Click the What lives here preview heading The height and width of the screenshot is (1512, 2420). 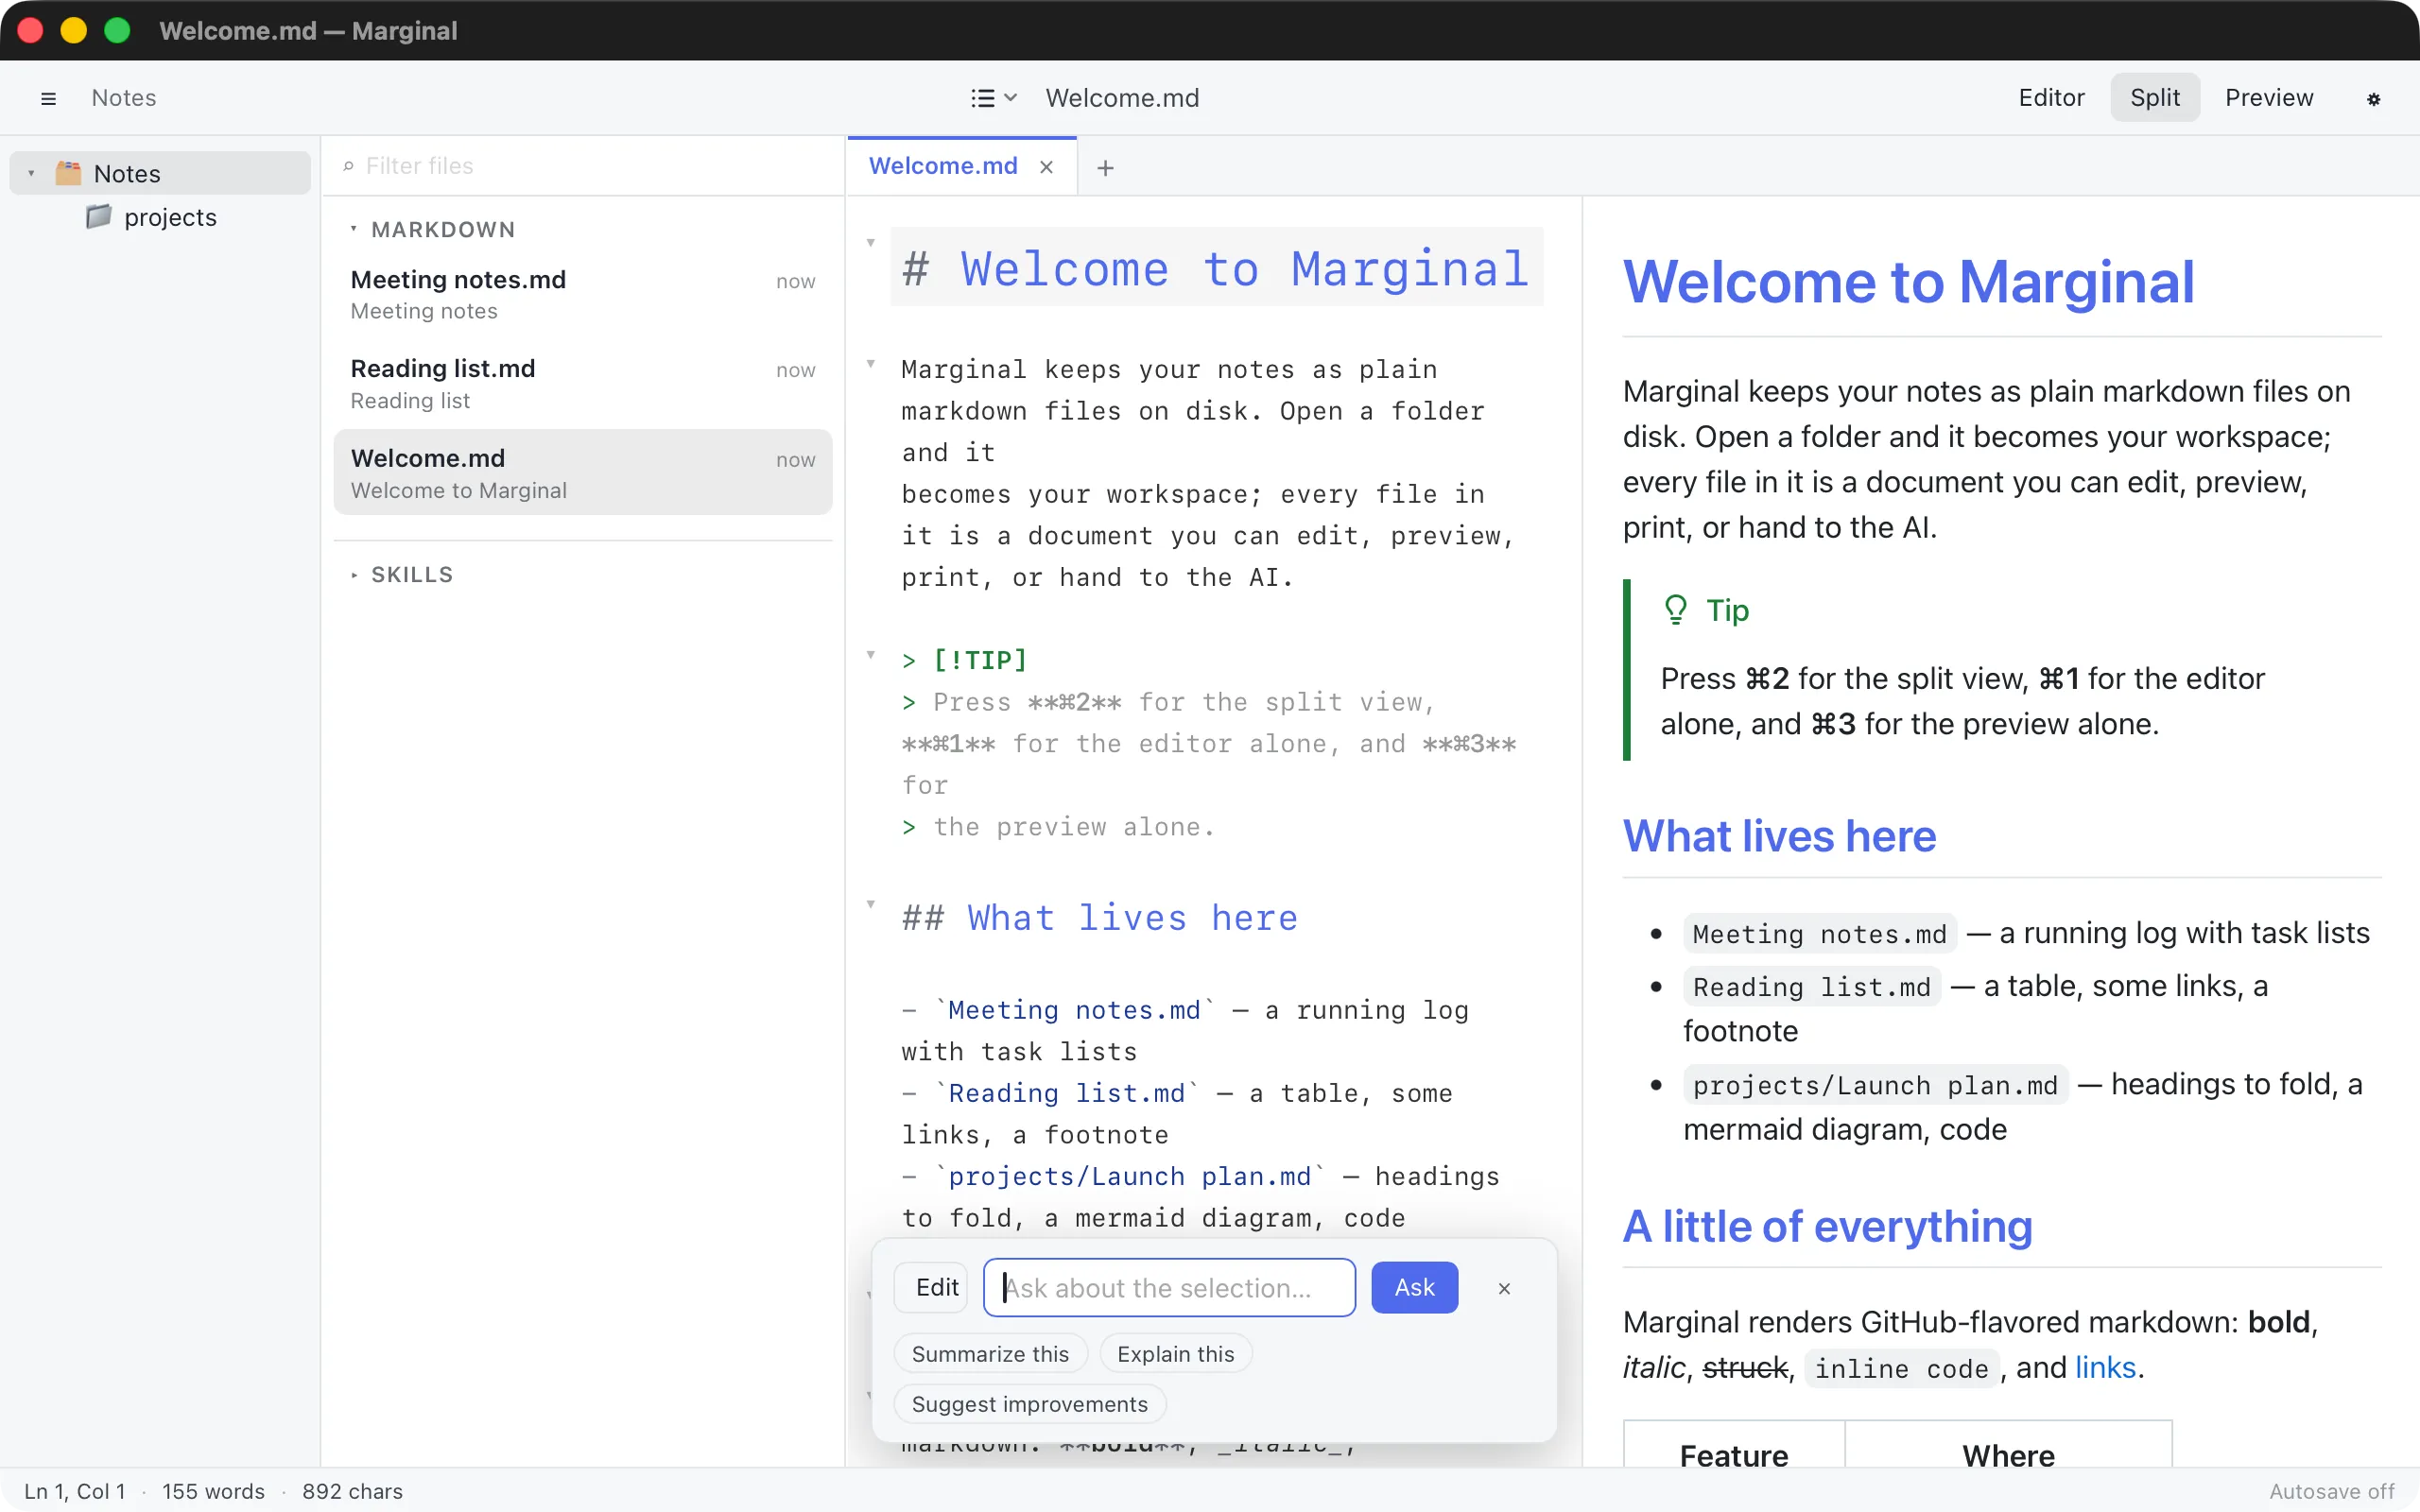tap(1780, 836)
